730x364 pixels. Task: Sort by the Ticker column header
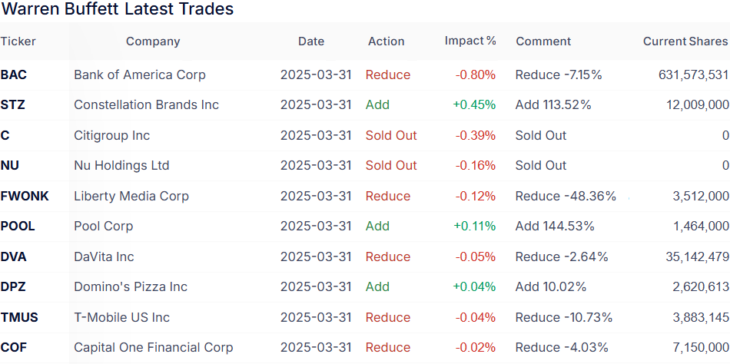click(x=18, y=41)
